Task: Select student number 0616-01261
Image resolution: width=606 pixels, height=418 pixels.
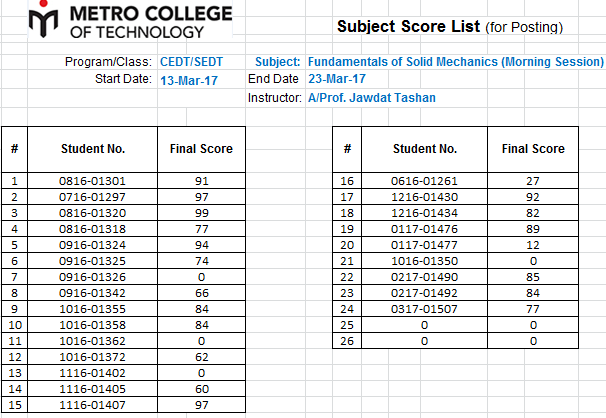Action: point(424,181)
